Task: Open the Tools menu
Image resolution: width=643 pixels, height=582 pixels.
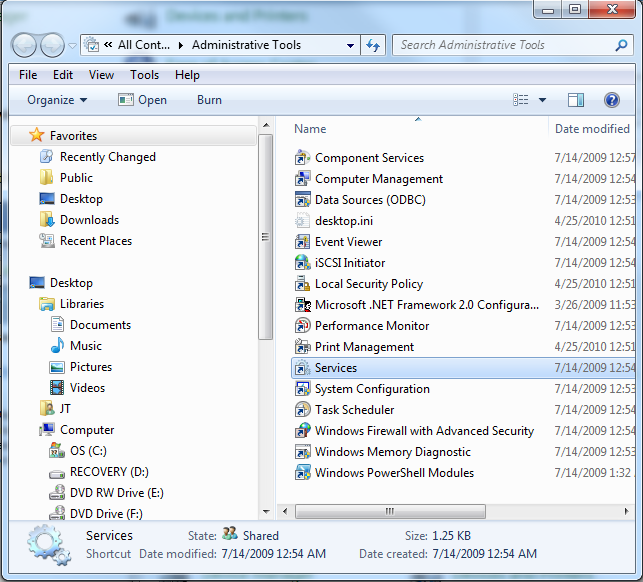Action: coord(144,75)
